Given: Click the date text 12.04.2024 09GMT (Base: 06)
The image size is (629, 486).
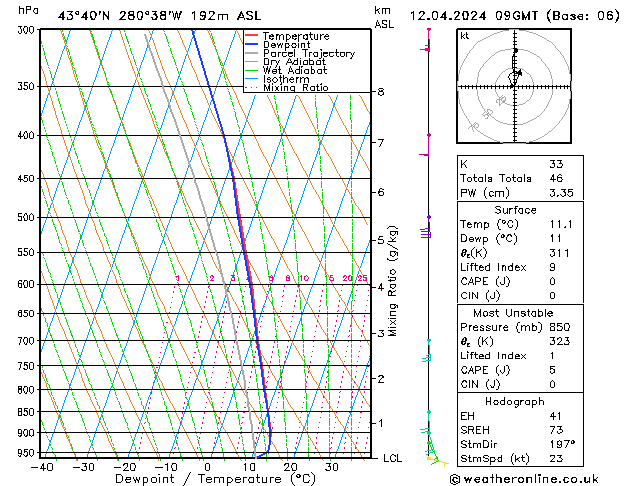Looking at the screenshot, I should click(514, 16).
